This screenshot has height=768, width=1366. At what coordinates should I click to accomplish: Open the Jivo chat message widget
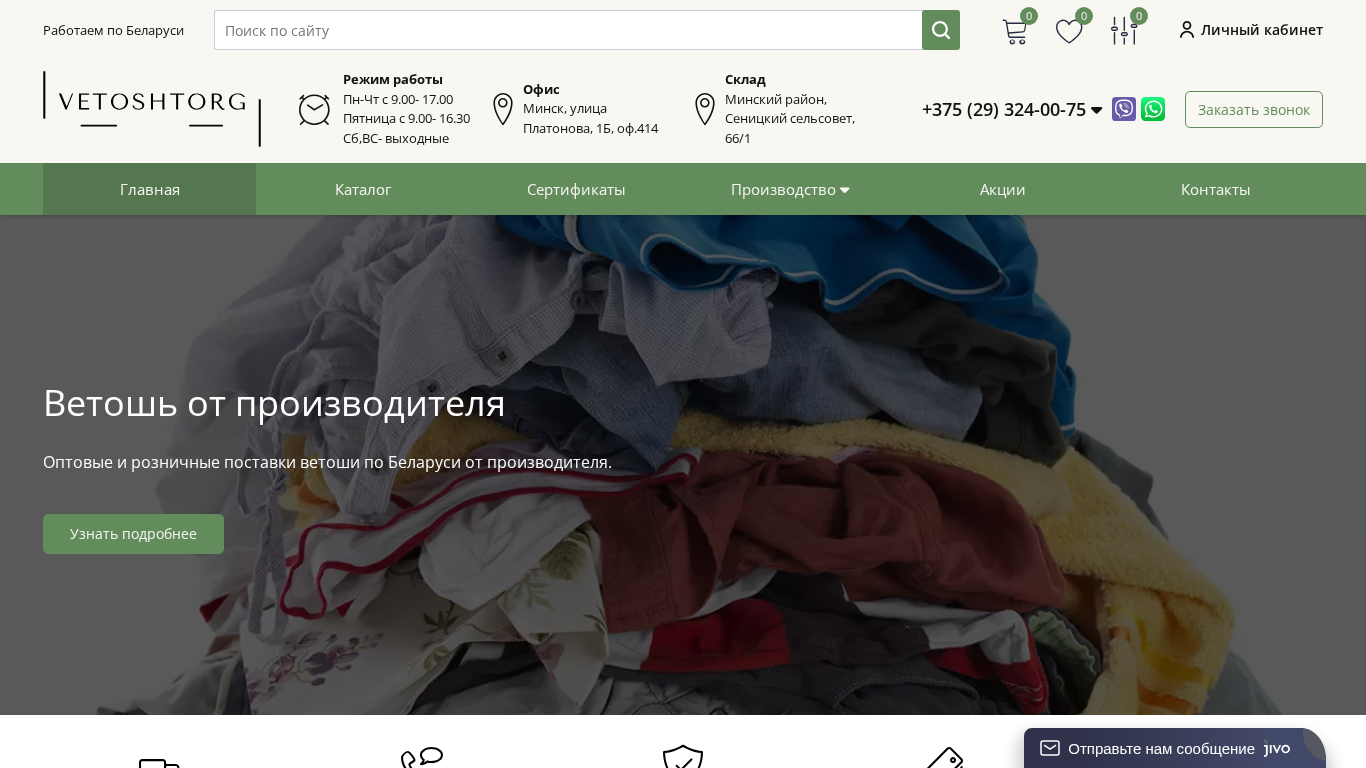pyautogui.click(x=1160, y=748)
